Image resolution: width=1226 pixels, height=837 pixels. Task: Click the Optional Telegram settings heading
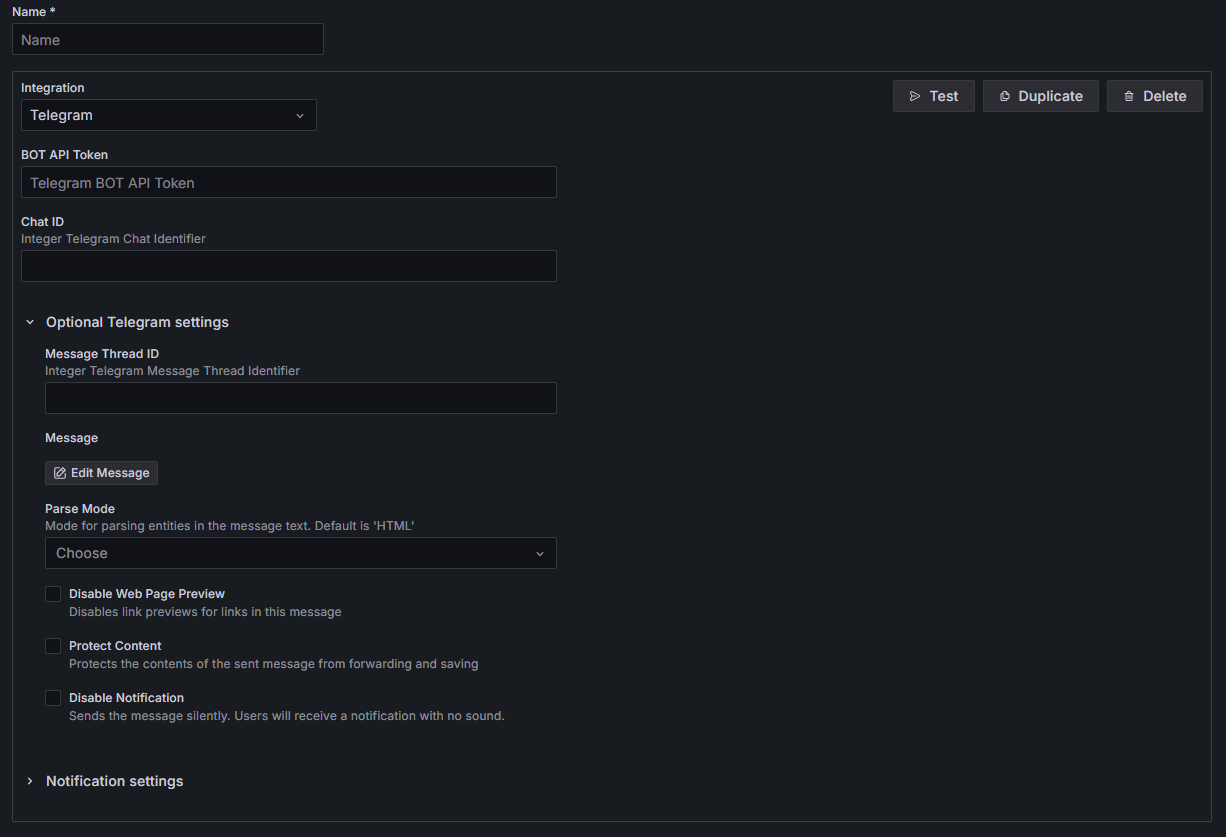[137, 322]
